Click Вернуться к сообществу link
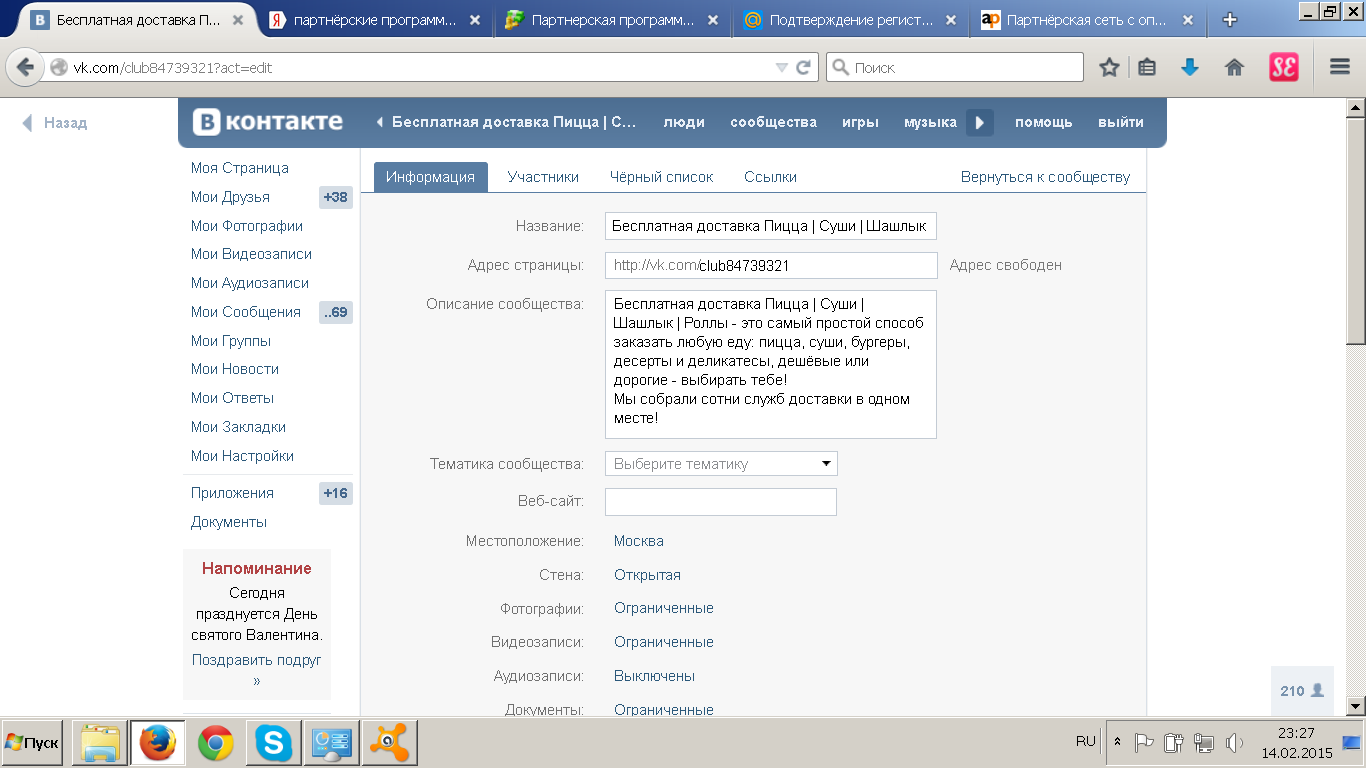 tap(1045, 177)
